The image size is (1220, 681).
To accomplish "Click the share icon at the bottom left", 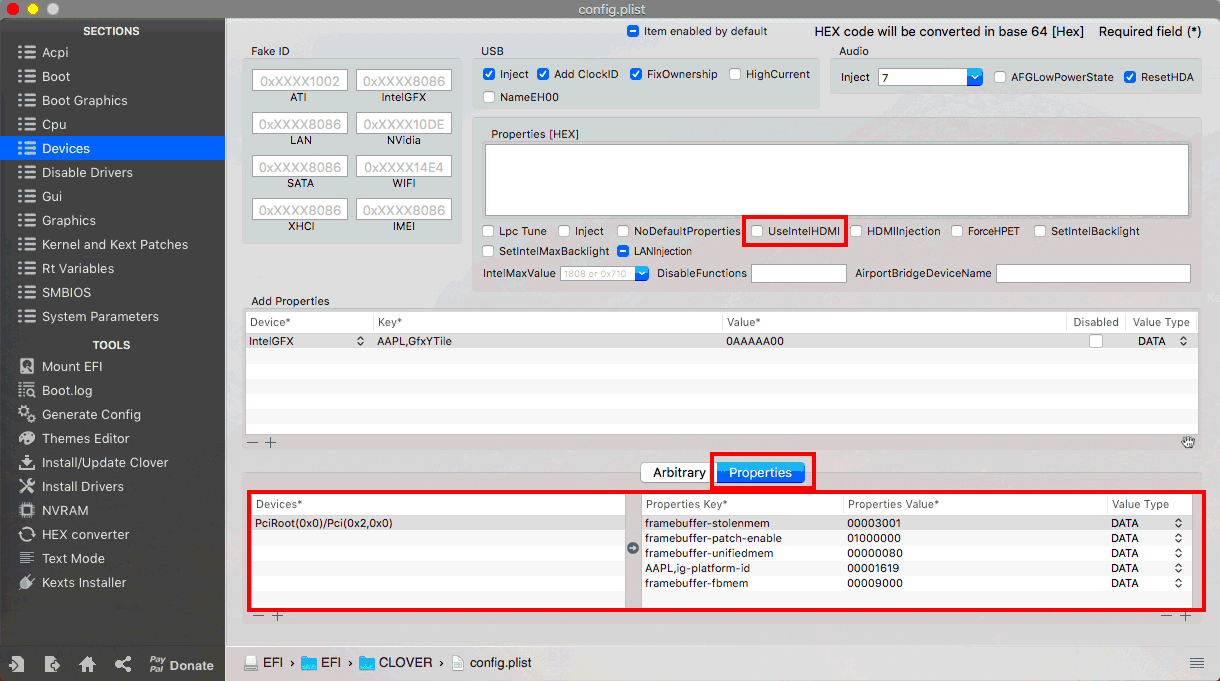I will click(x=122, y=663).
